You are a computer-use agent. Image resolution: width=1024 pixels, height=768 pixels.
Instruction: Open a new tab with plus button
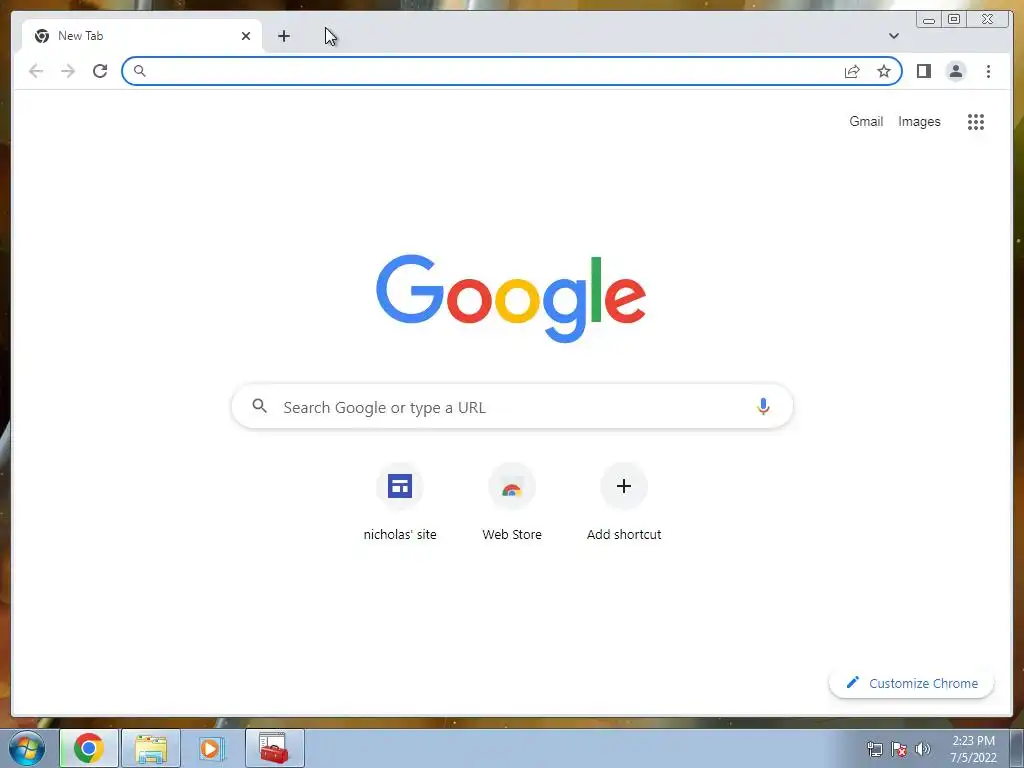tap(283, 36)
